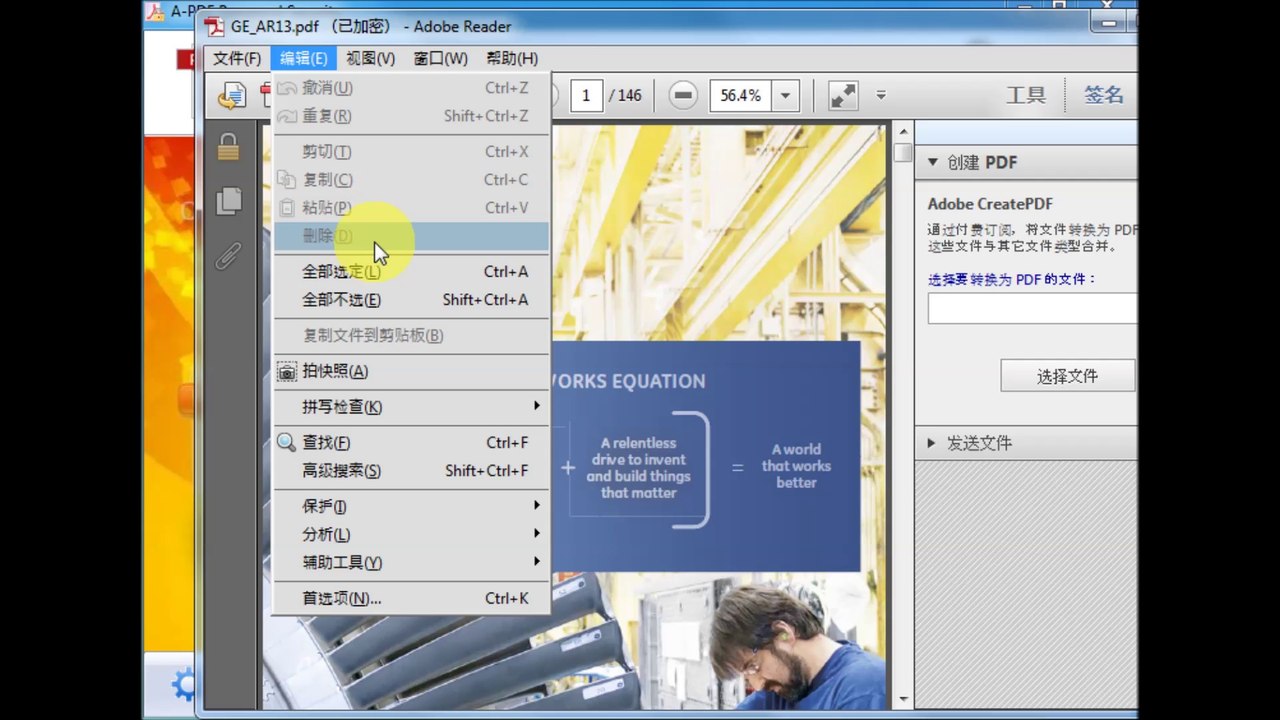
Task: Click the scroll up arrow of document
Action: point(903,131)
